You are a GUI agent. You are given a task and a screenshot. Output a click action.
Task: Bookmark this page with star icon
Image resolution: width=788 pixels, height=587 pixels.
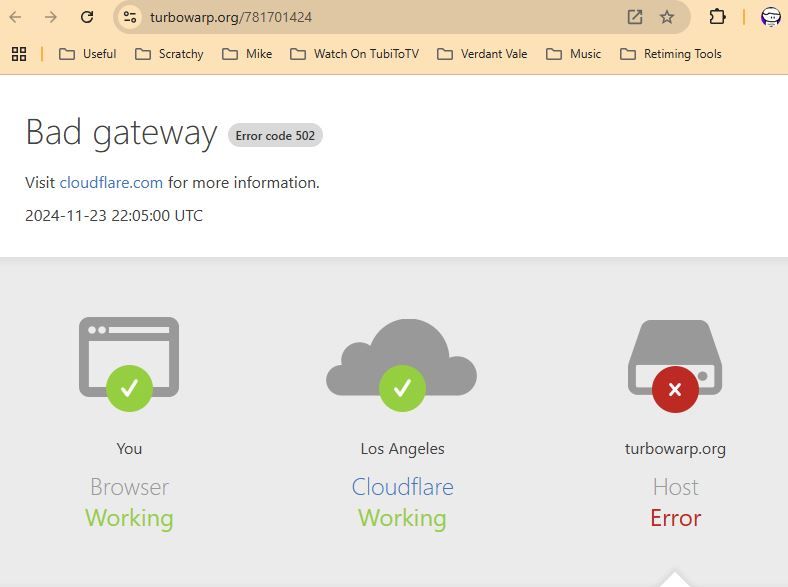667,17
